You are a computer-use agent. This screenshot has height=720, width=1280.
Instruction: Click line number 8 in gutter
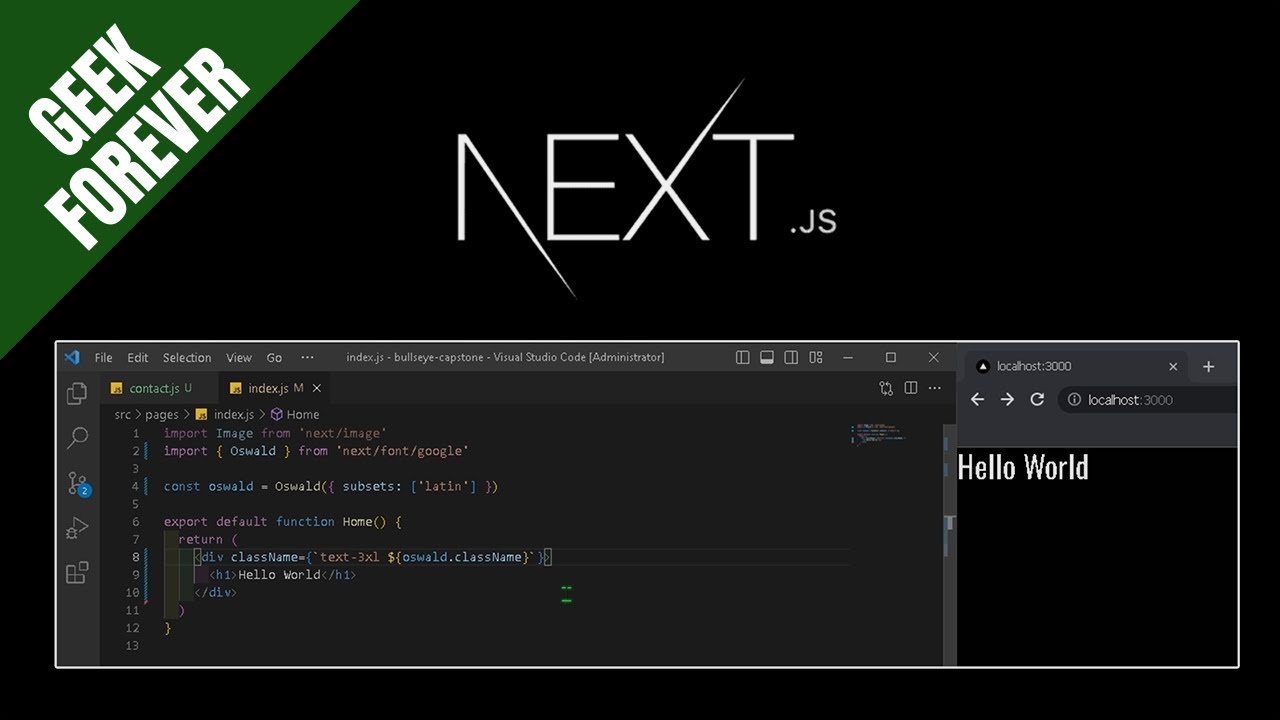click(136, 557)
